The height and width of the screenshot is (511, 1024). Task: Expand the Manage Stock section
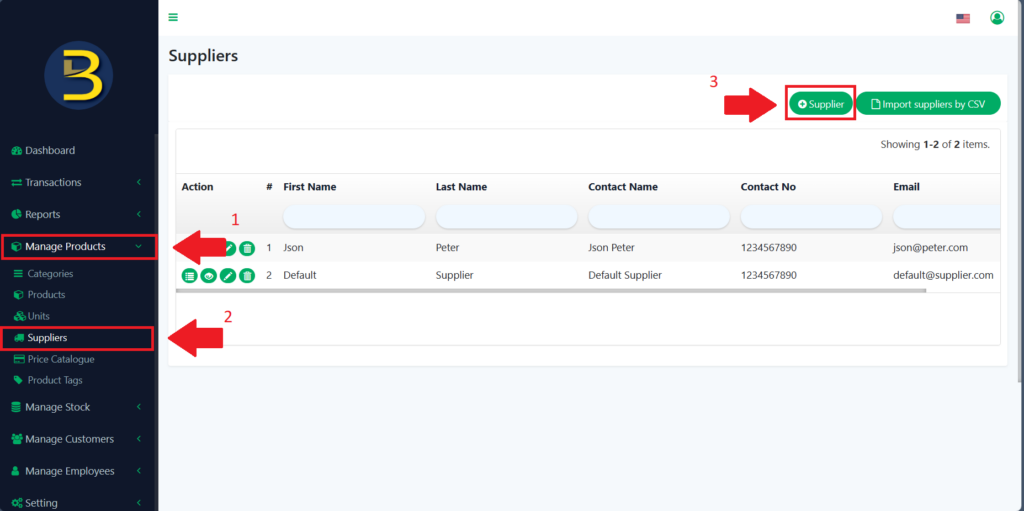point(78,407)
